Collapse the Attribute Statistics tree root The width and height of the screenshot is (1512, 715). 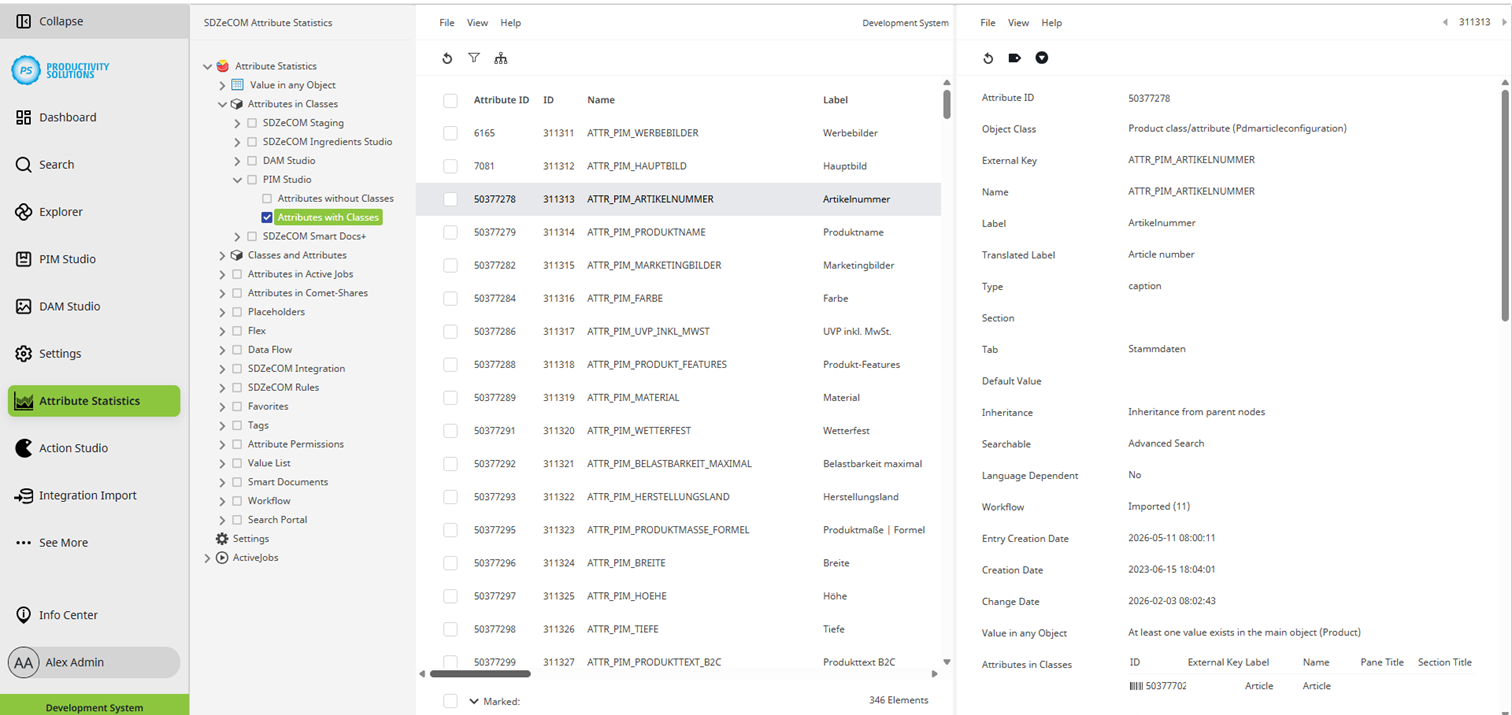pos(208,67)
